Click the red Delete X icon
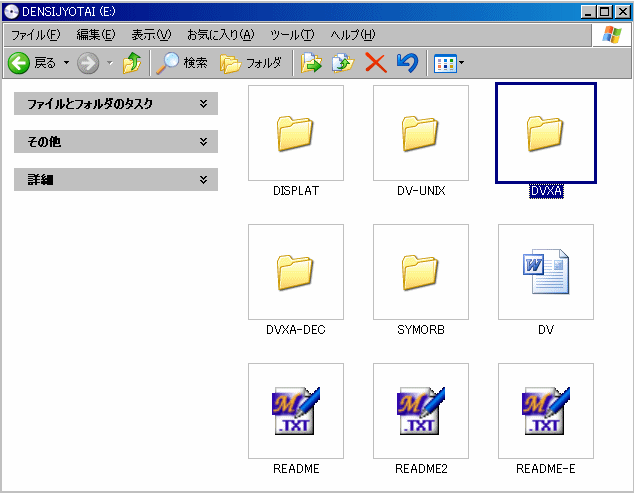 tap(375, 63)
